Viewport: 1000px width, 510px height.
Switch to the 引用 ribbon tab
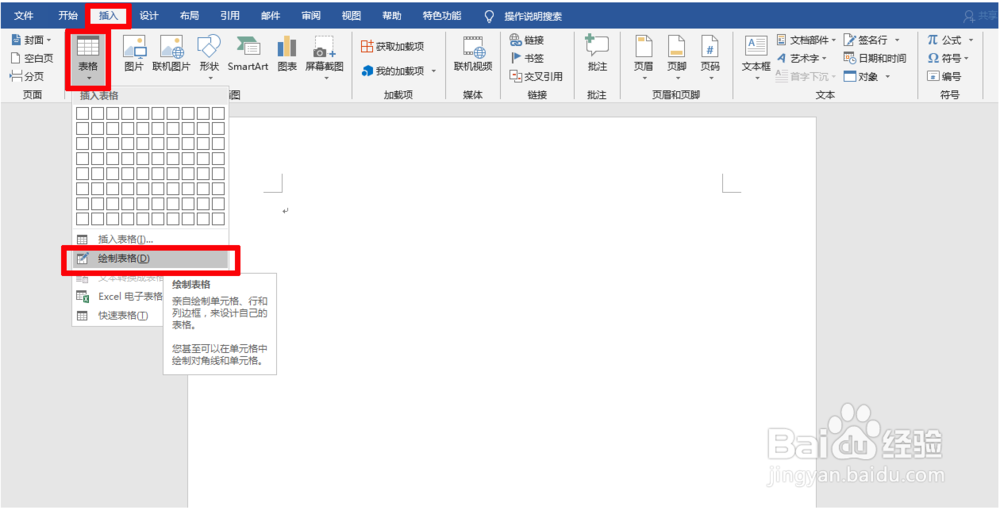(x=230, y=16)
